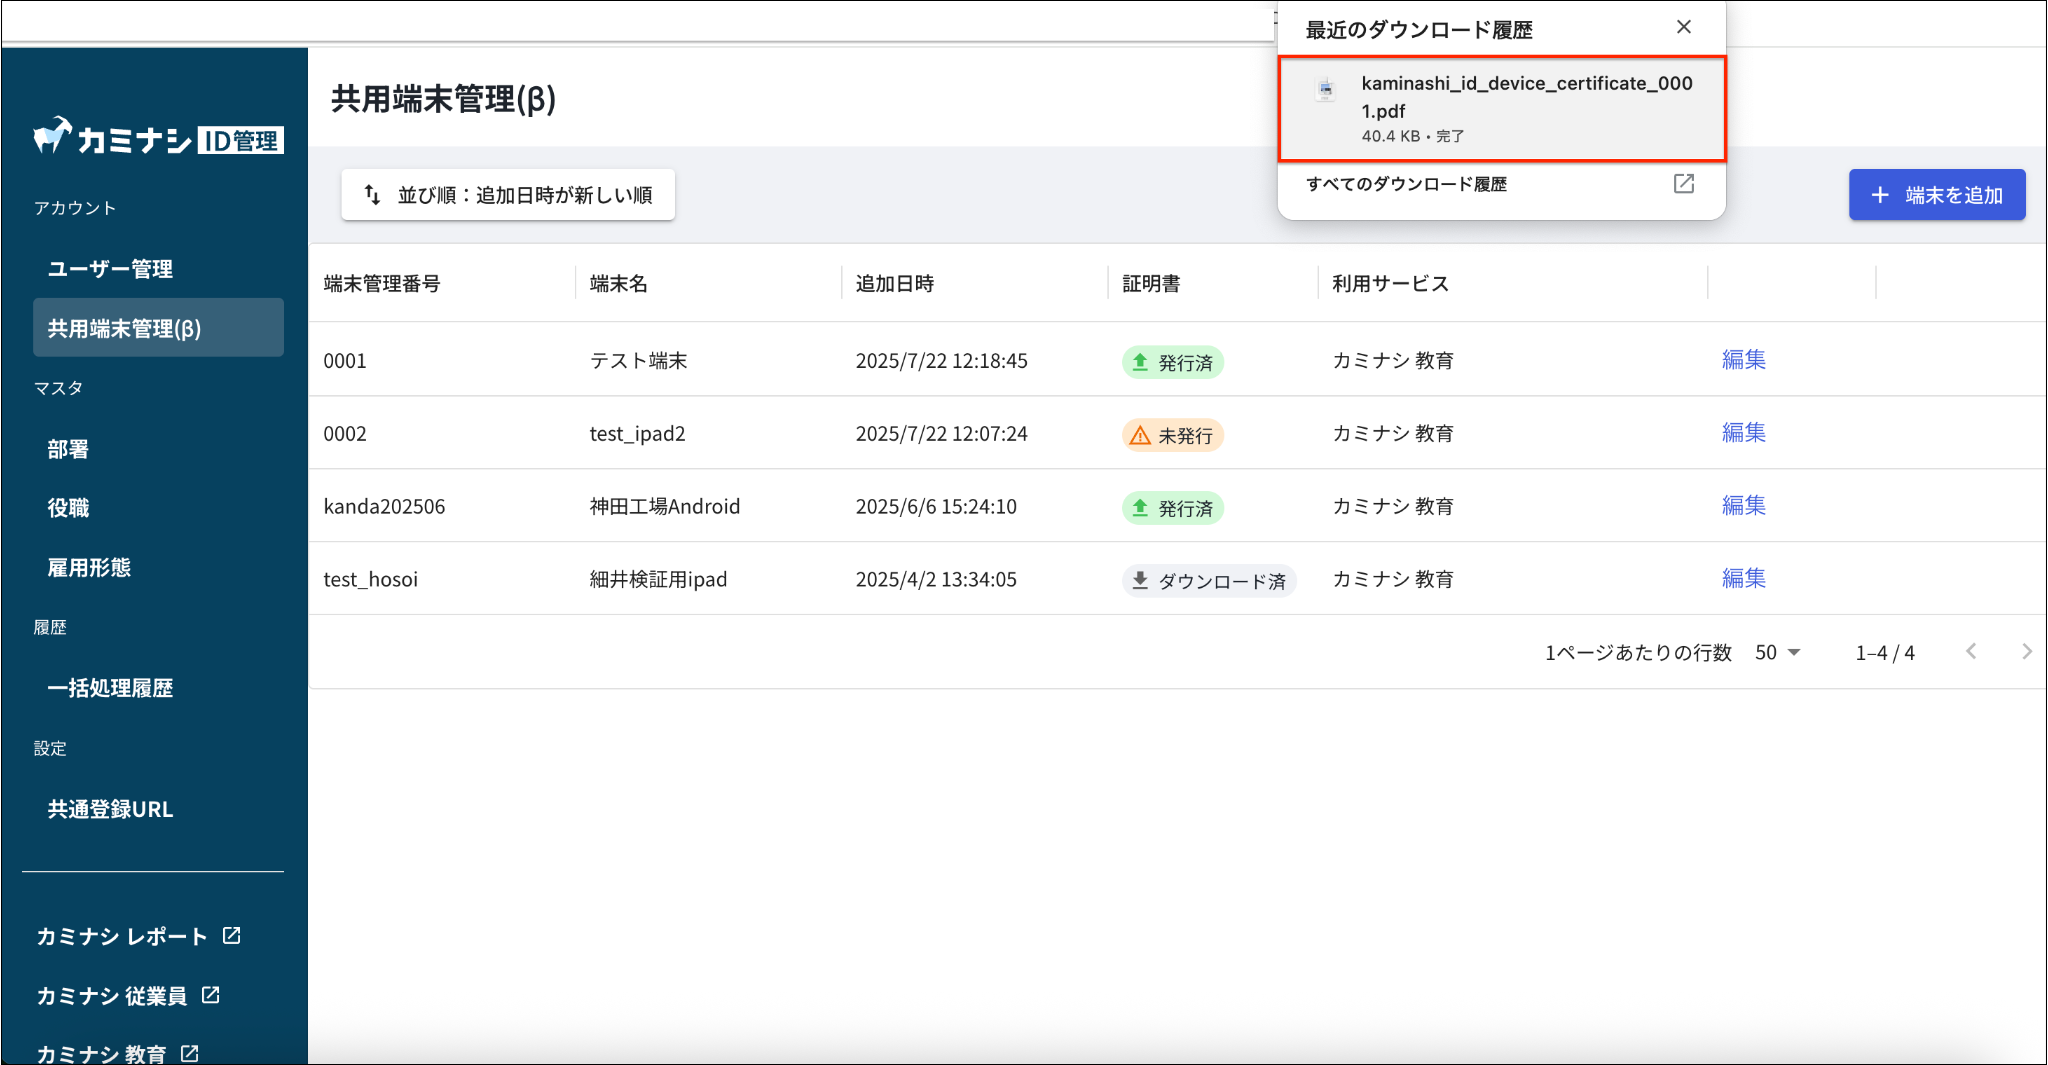The image size is (2048, 1065).
Task: Open all download history external-link icon
Action: [1684, 184]
